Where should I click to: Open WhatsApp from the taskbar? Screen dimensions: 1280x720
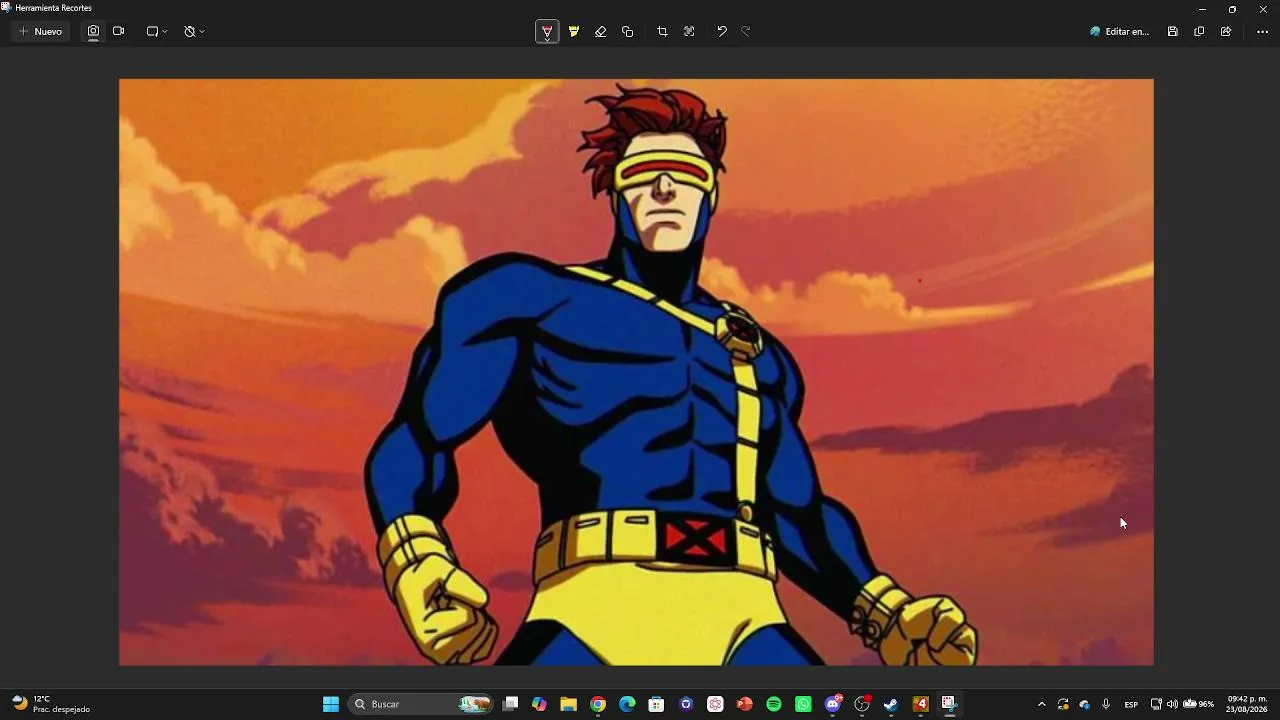pos(803,704)
